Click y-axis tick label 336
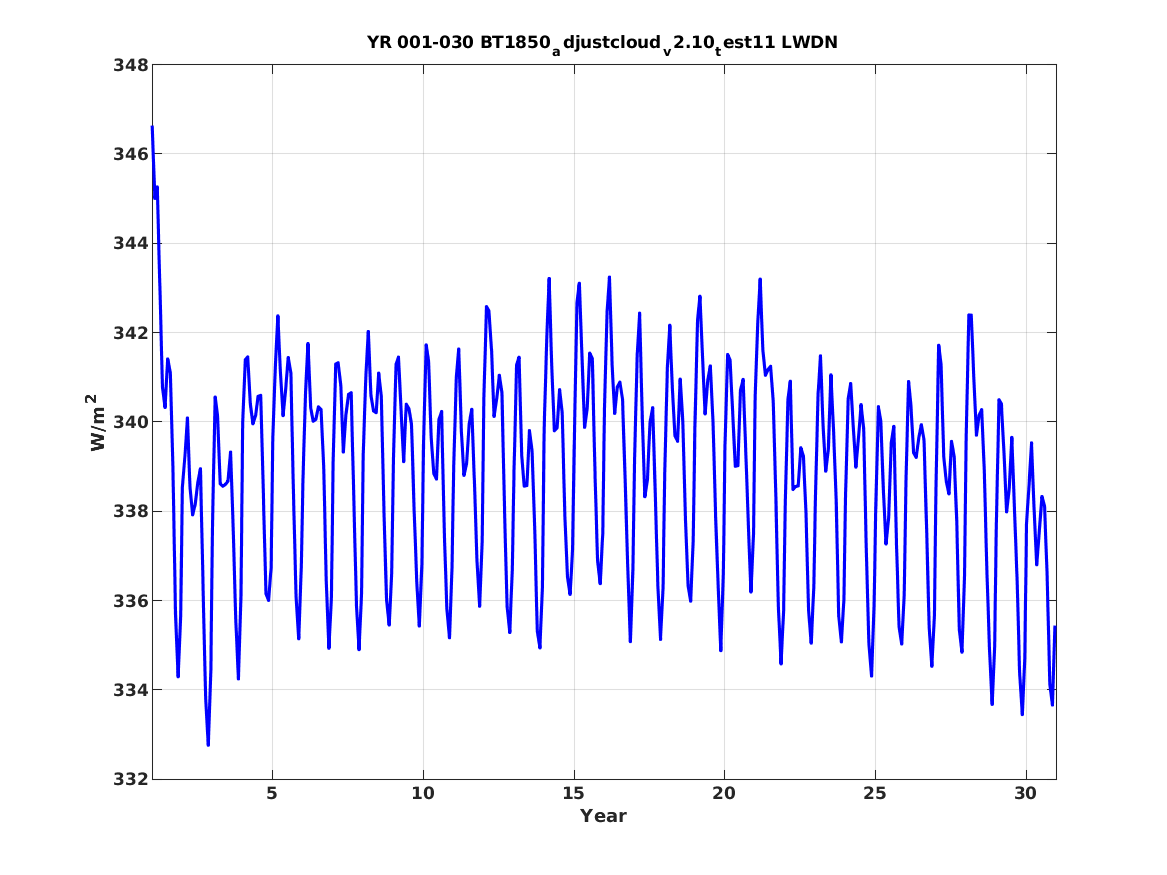This screenshot has height=875, width=1167. tap(130, 601)
